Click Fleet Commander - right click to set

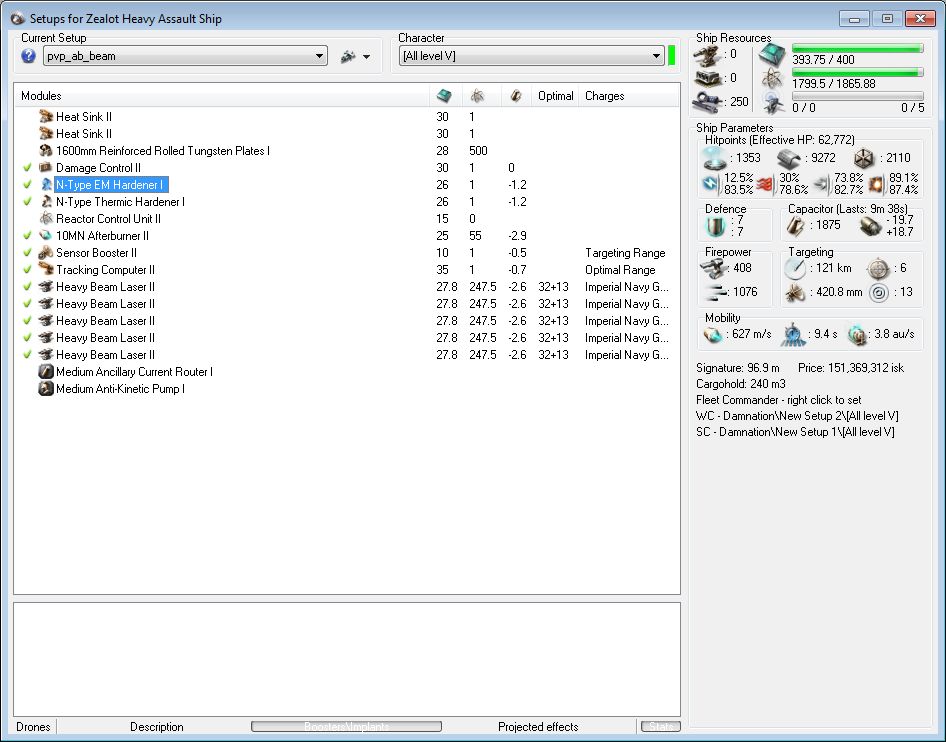[778, 400]
